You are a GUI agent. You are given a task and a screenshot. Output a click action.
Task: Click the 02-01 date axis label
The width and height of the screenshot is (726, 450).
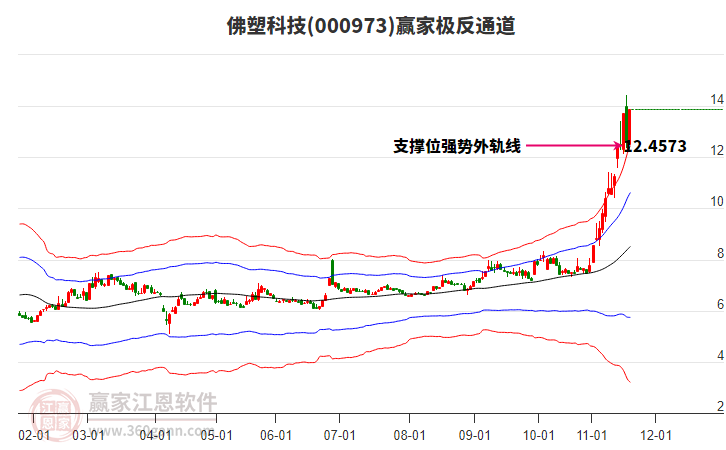pyautogui.click(x=34, y=436)
